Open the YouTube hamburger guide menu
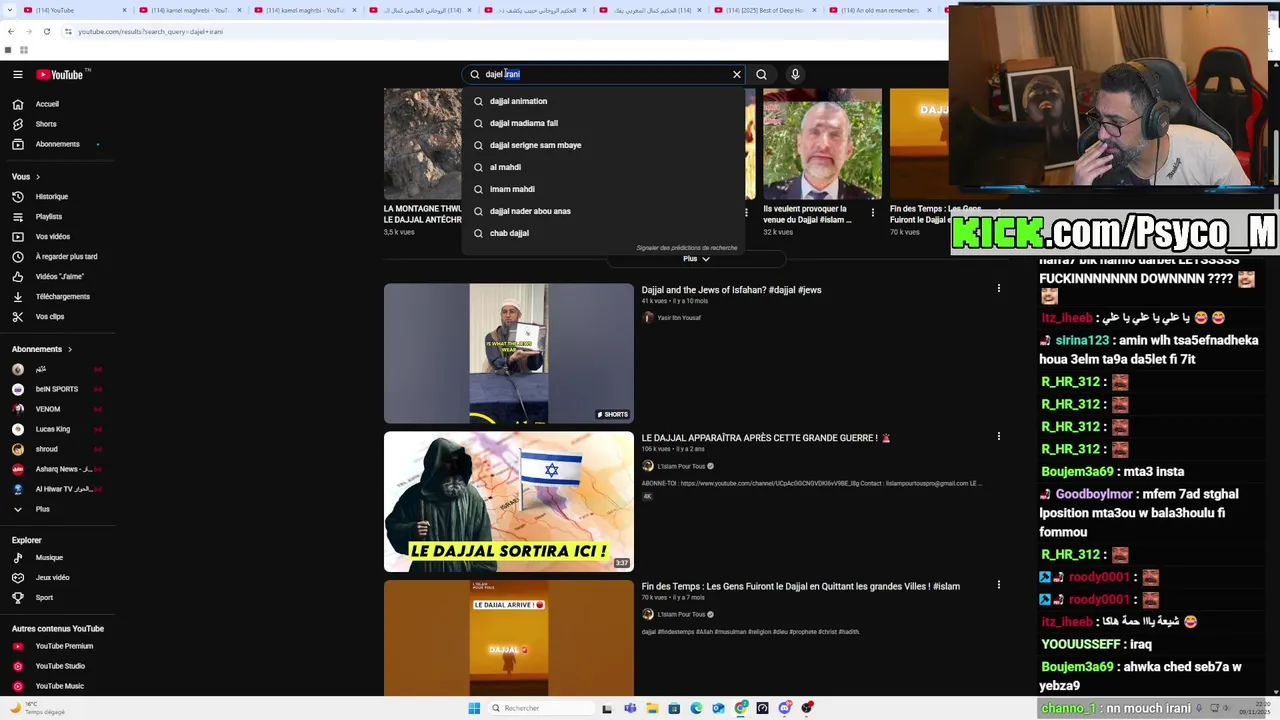Viewport: 1280px width, 720px height. point(18,74)
